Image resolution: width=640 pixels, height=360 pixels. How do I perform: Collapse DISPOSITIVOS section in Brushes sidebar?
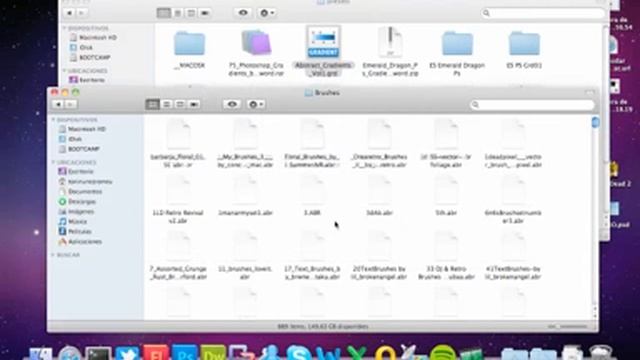53,120
